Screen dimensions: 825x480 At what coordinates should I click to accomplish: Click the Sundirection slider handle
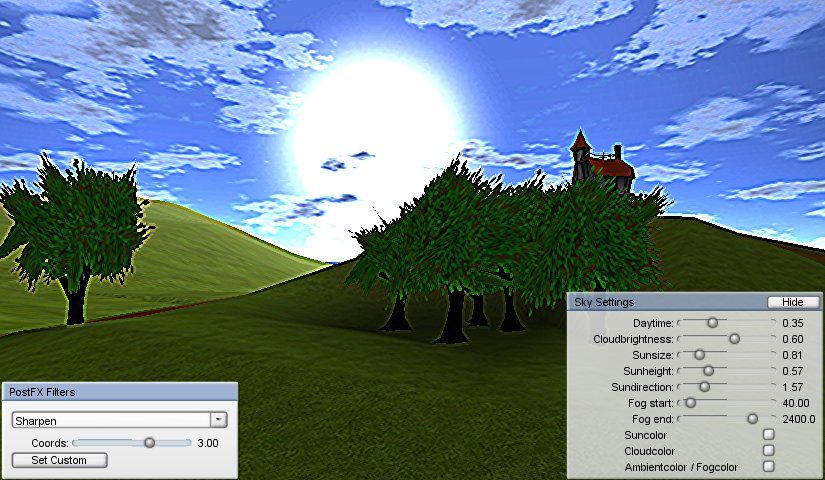coord(704,387)
